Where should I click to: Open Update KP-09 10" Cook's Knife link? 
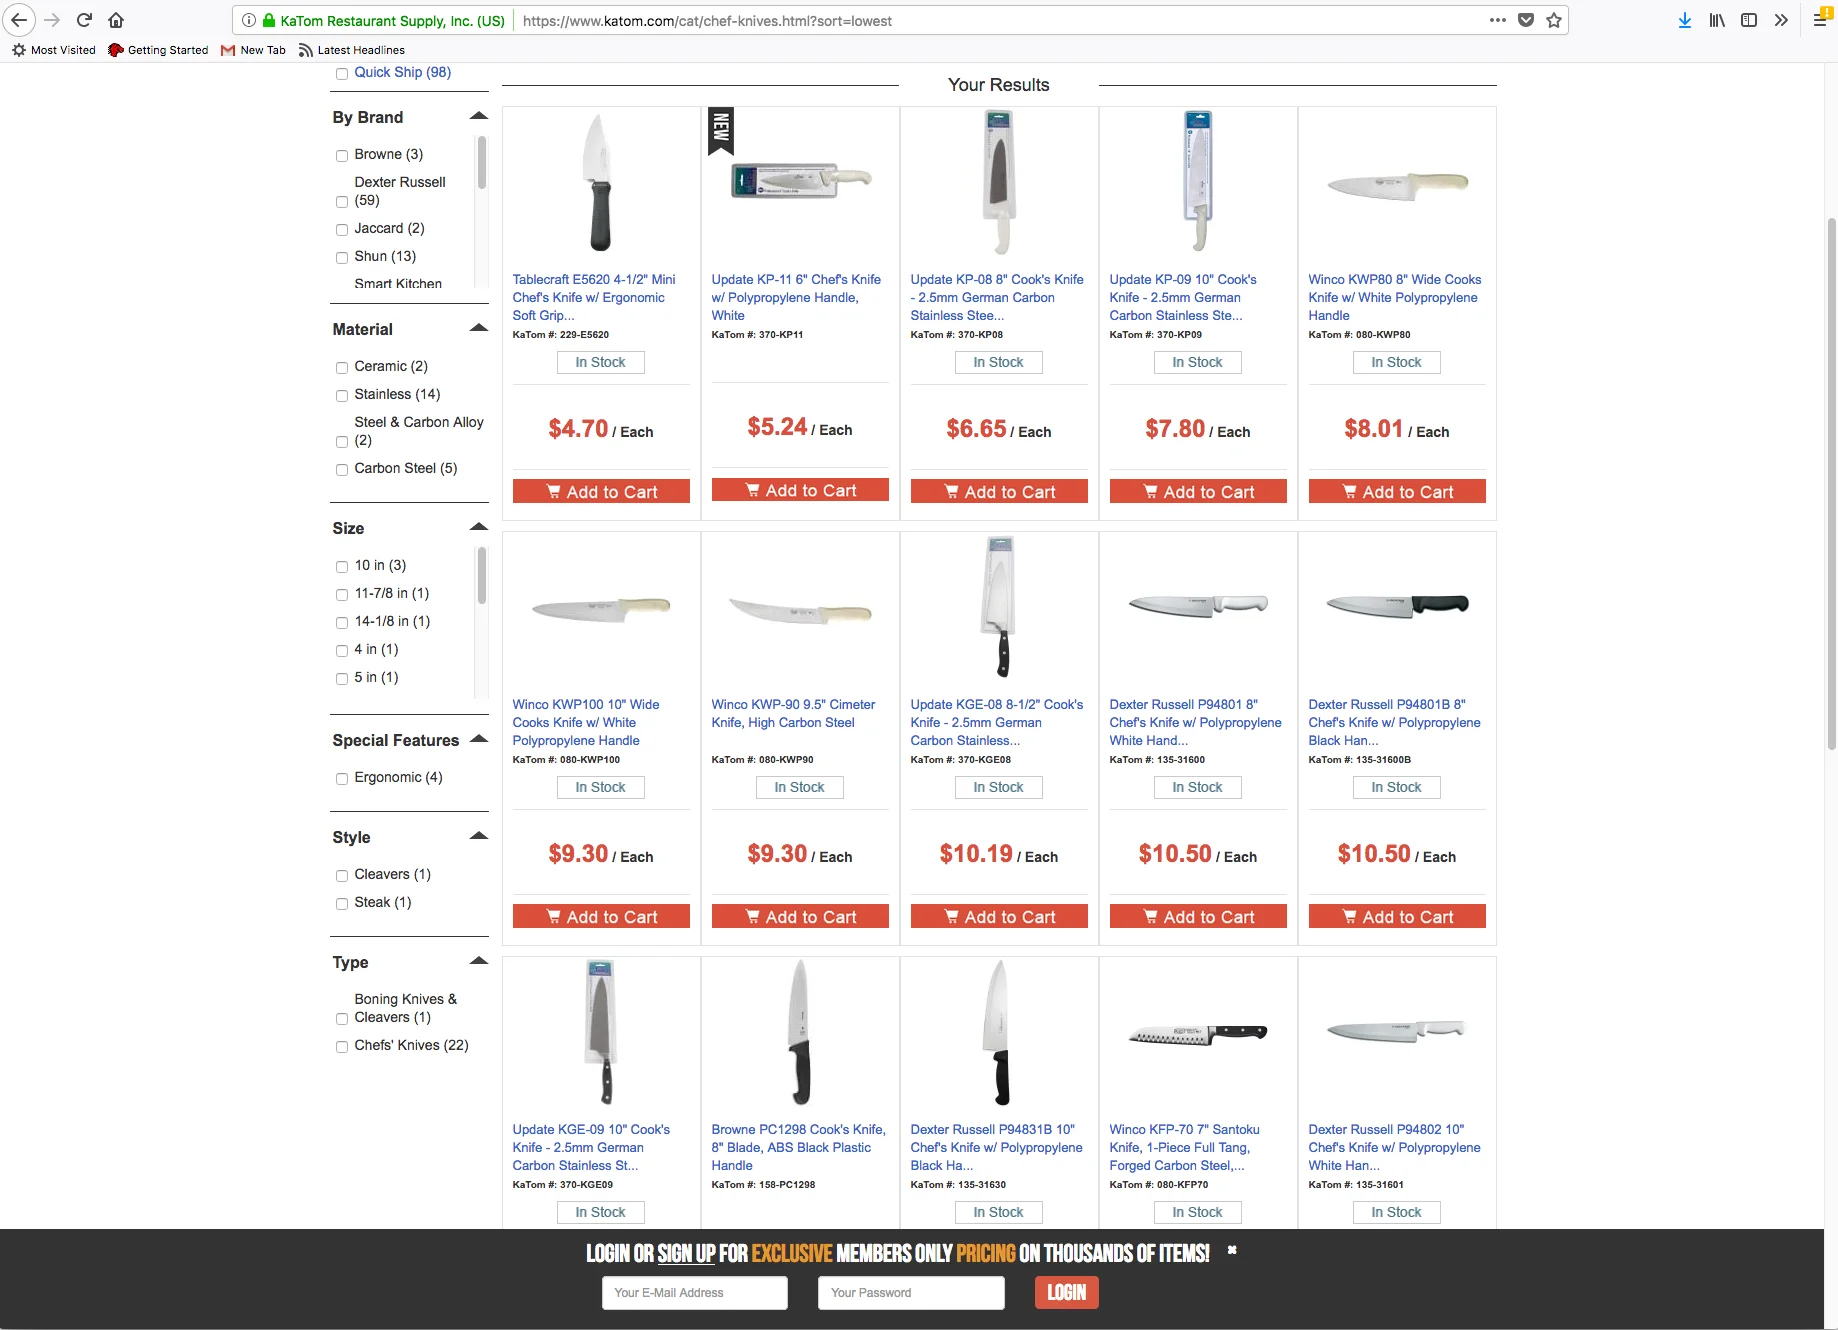pyautogui.click(x=1183, y=297)
